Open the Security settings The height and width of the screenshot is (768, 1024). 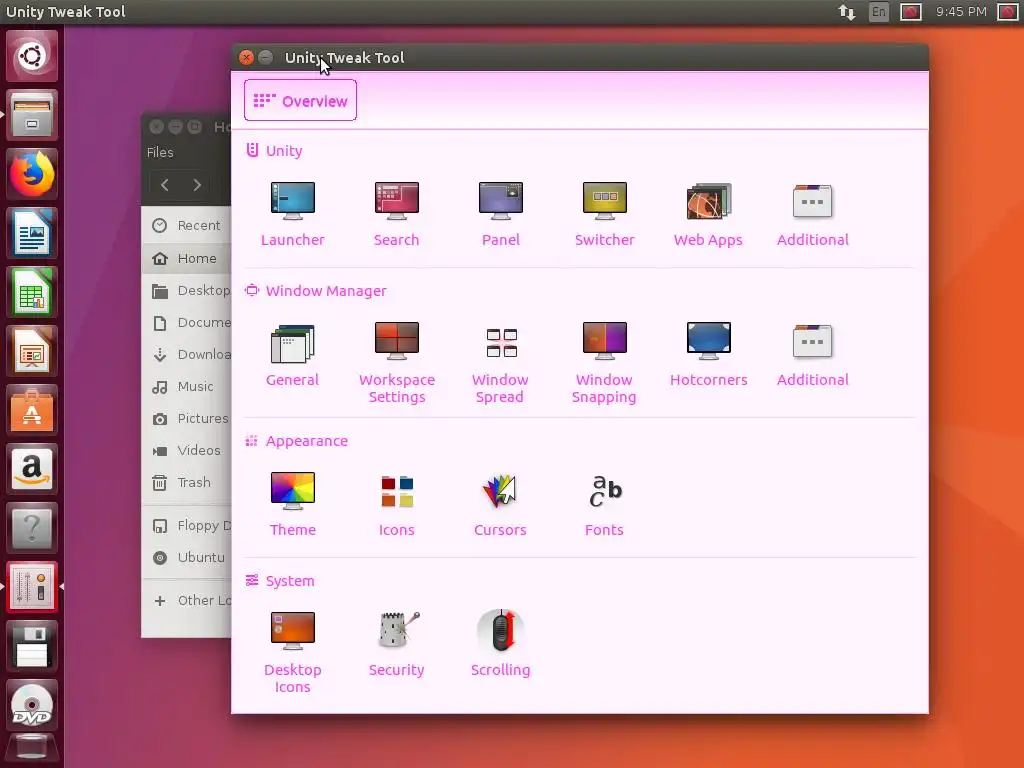(396, 644)
